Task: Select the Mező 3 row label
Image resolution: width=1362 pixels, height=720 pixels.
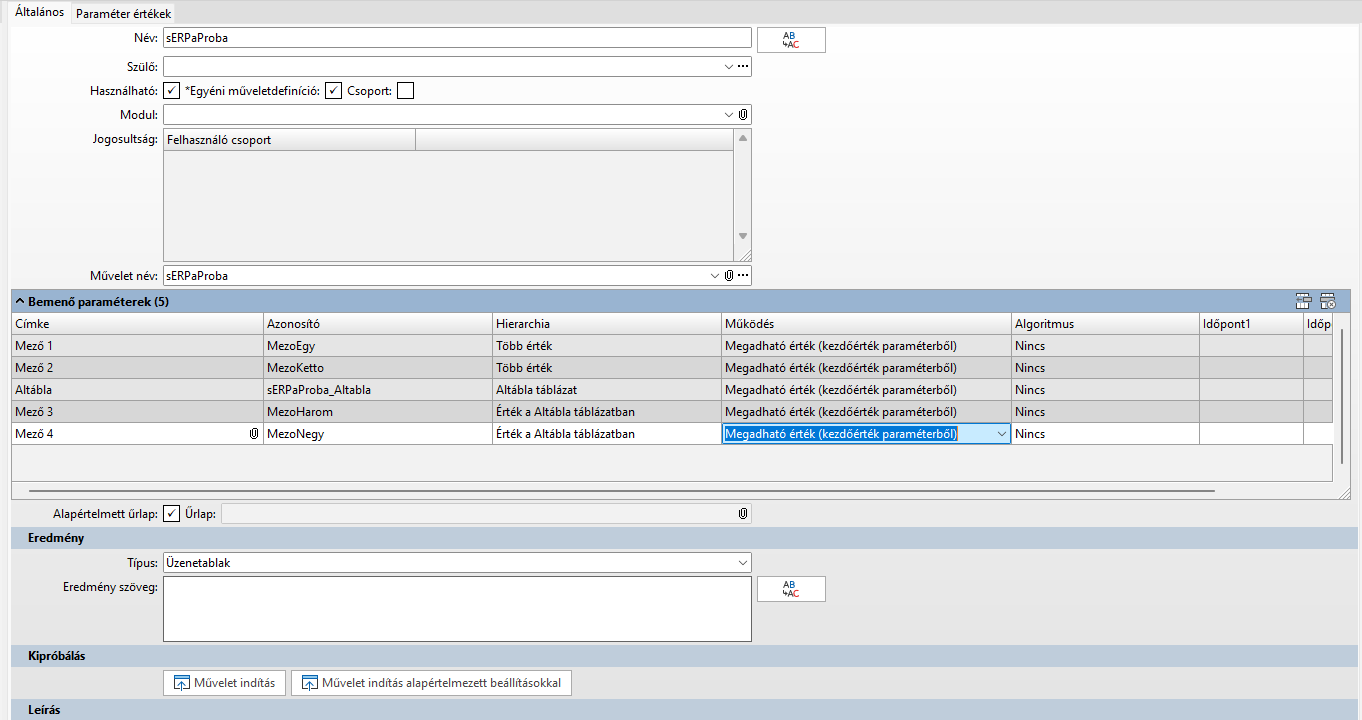Action: click(x=138, y=412)
